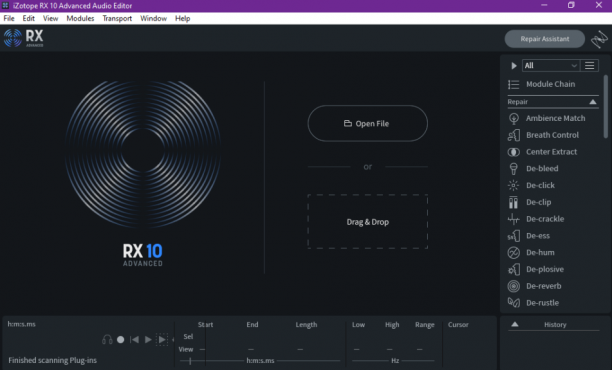Image resolution: width=612 pixels, height=370 pixels.
Task: Click the Center Extract module icon
Action: tap(514, 152)
